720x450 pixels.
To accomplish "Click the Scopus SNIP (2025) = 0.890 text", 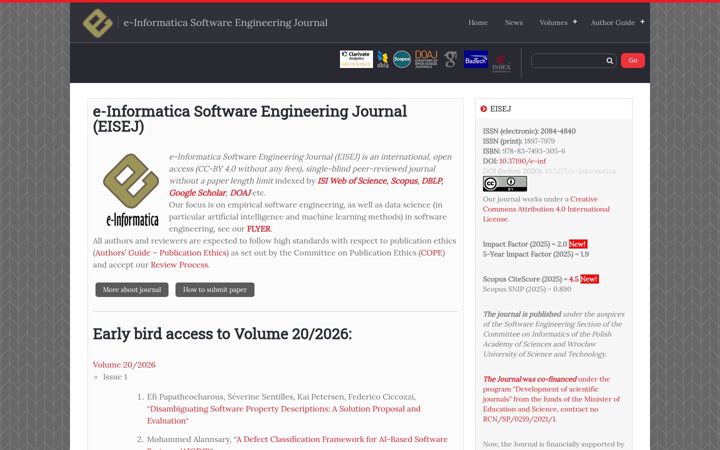I will click(x=527, y=289).
